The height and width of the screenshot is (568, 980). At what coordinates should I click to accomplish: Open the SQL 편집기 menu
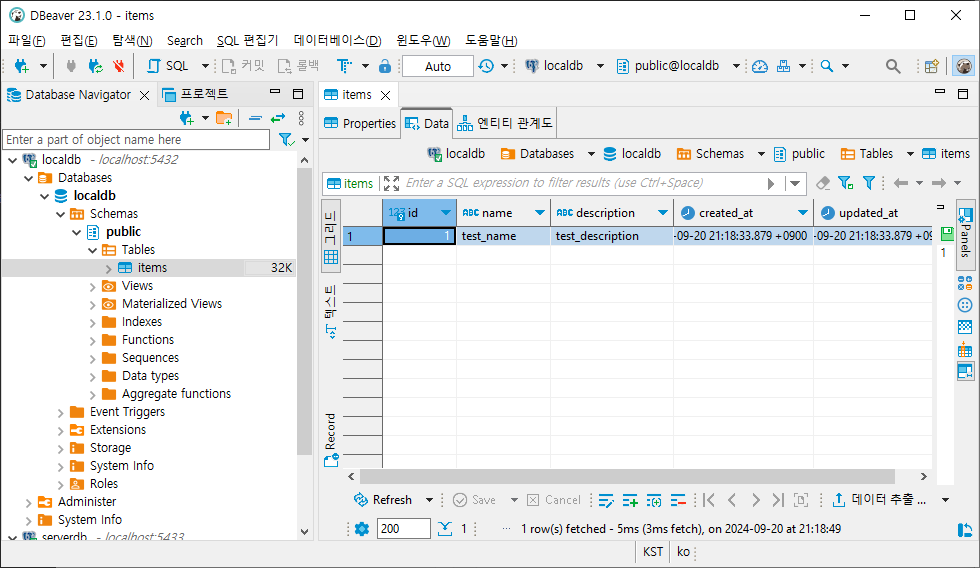coord(247,41)
